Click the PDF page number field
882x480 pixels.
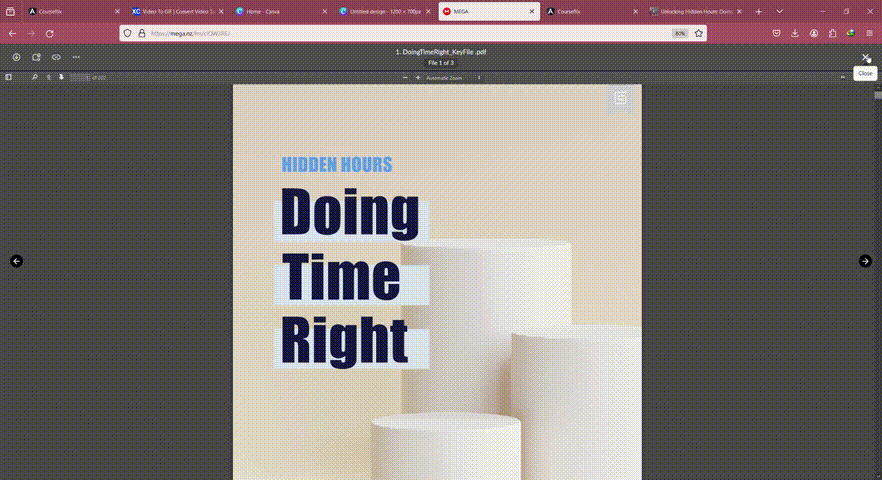(79, 78)
